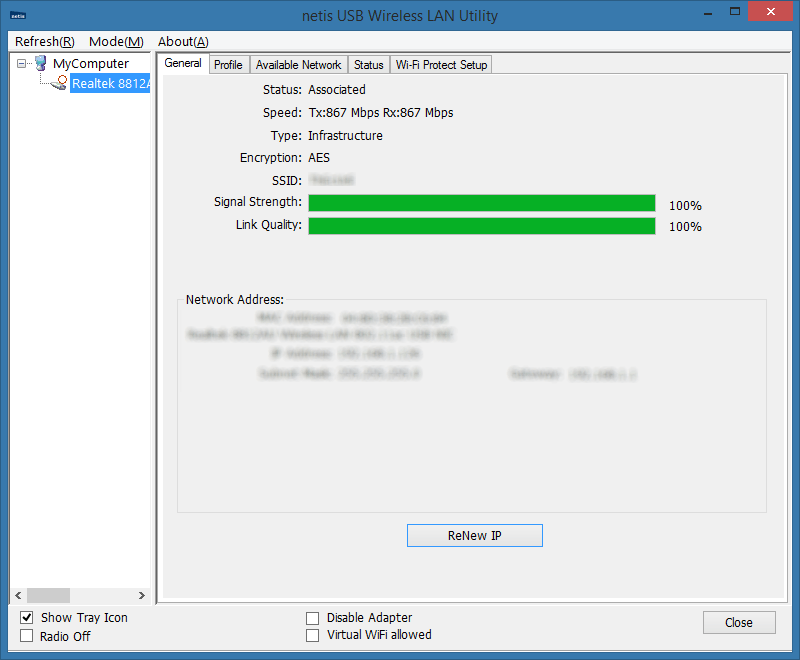This screenshot has height=660, width=800.
Task: Click the Signal Strength 100% label
Action: (x=685, y=206)
